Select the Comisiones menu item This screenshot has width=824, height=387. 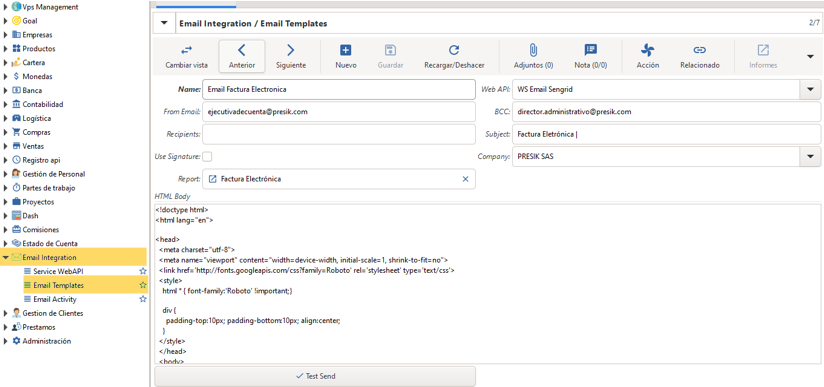coord(40,230)
